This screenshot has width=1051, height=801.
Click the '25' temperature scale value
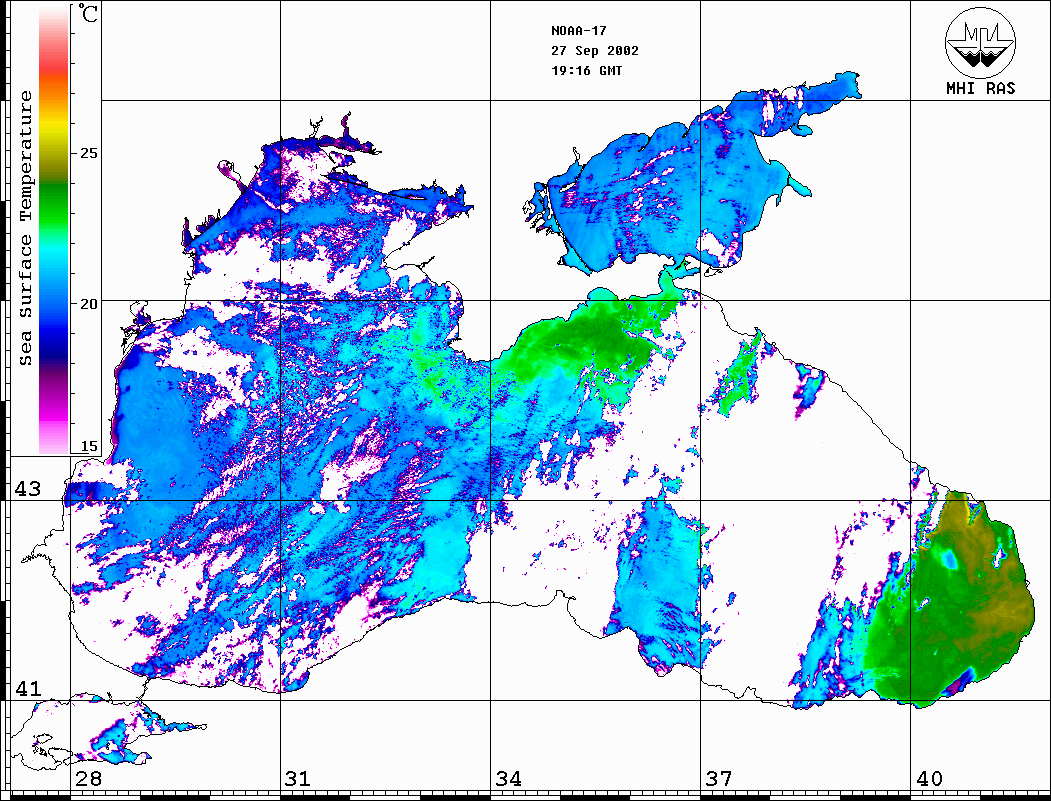[x=88, y=153]
